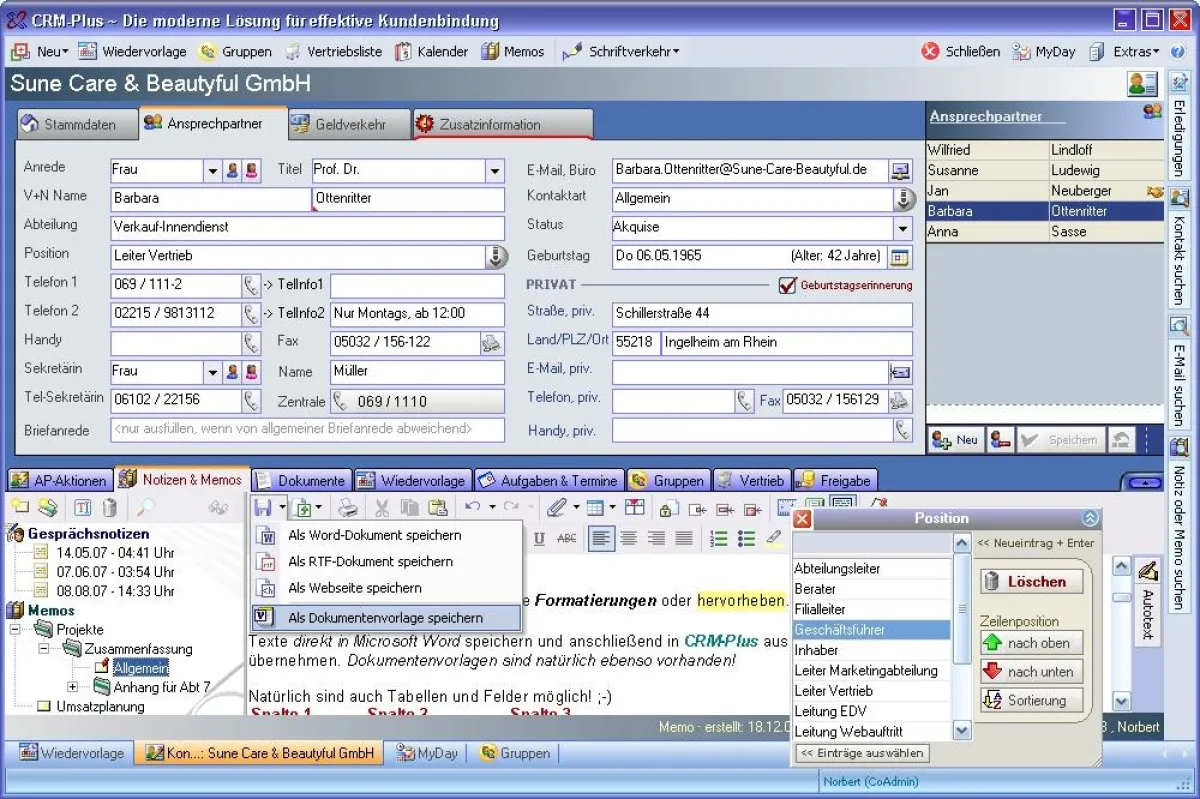The width and height of the screenshot is (1200, 799).
Task: Open the Kalender from top toolbar
Action: (x=431, y=51)
